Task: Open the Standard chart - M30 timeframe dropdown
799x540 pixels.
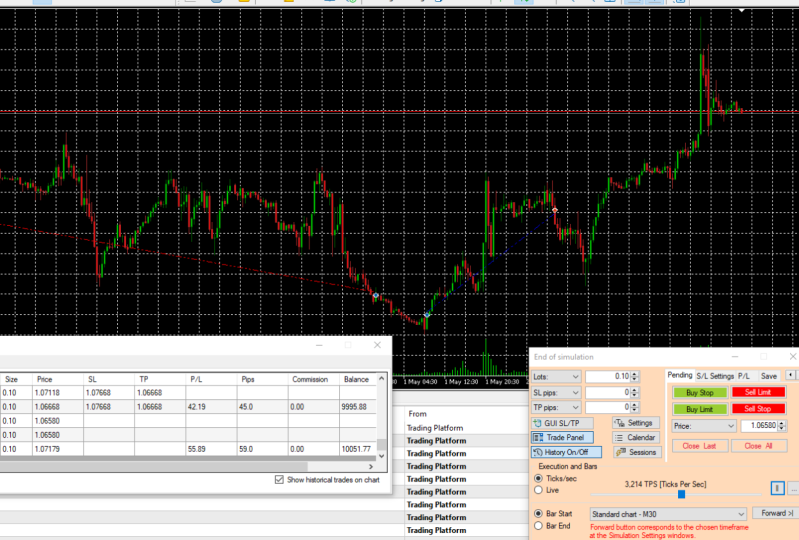Action: pyautogui.click(x=668, y=514)
